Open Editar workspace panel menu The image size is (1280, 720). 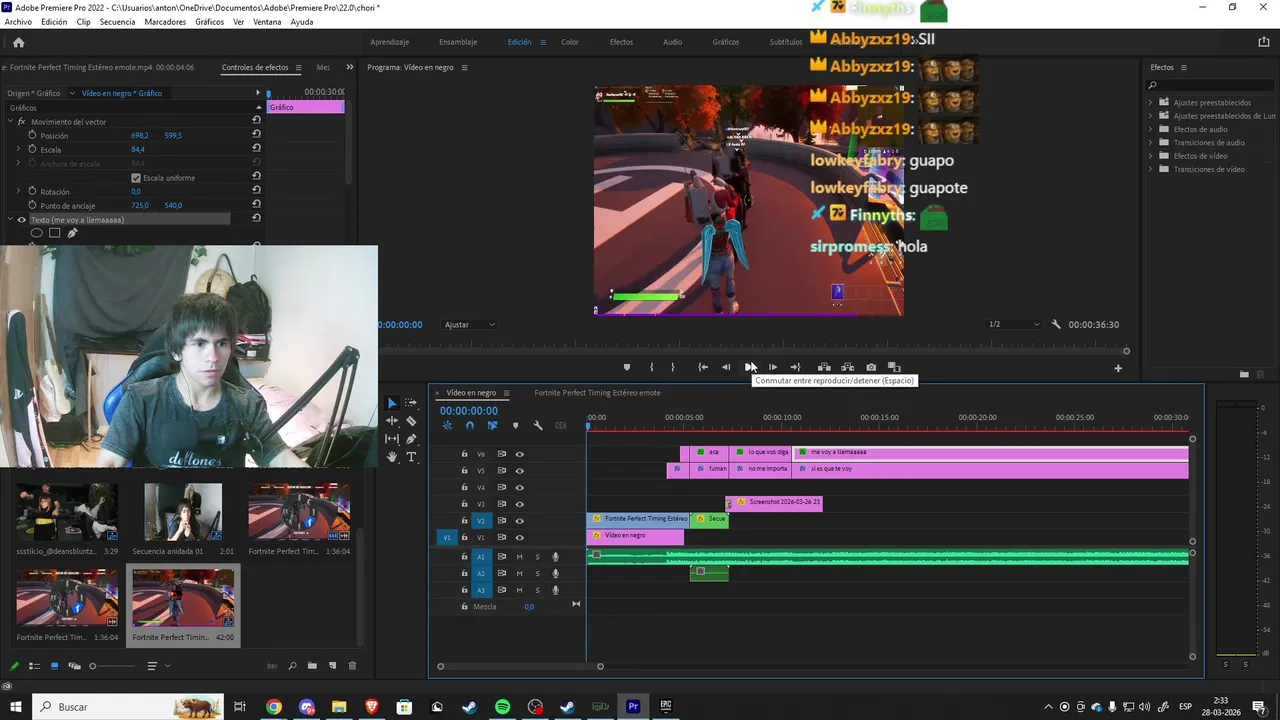point(543,42)
